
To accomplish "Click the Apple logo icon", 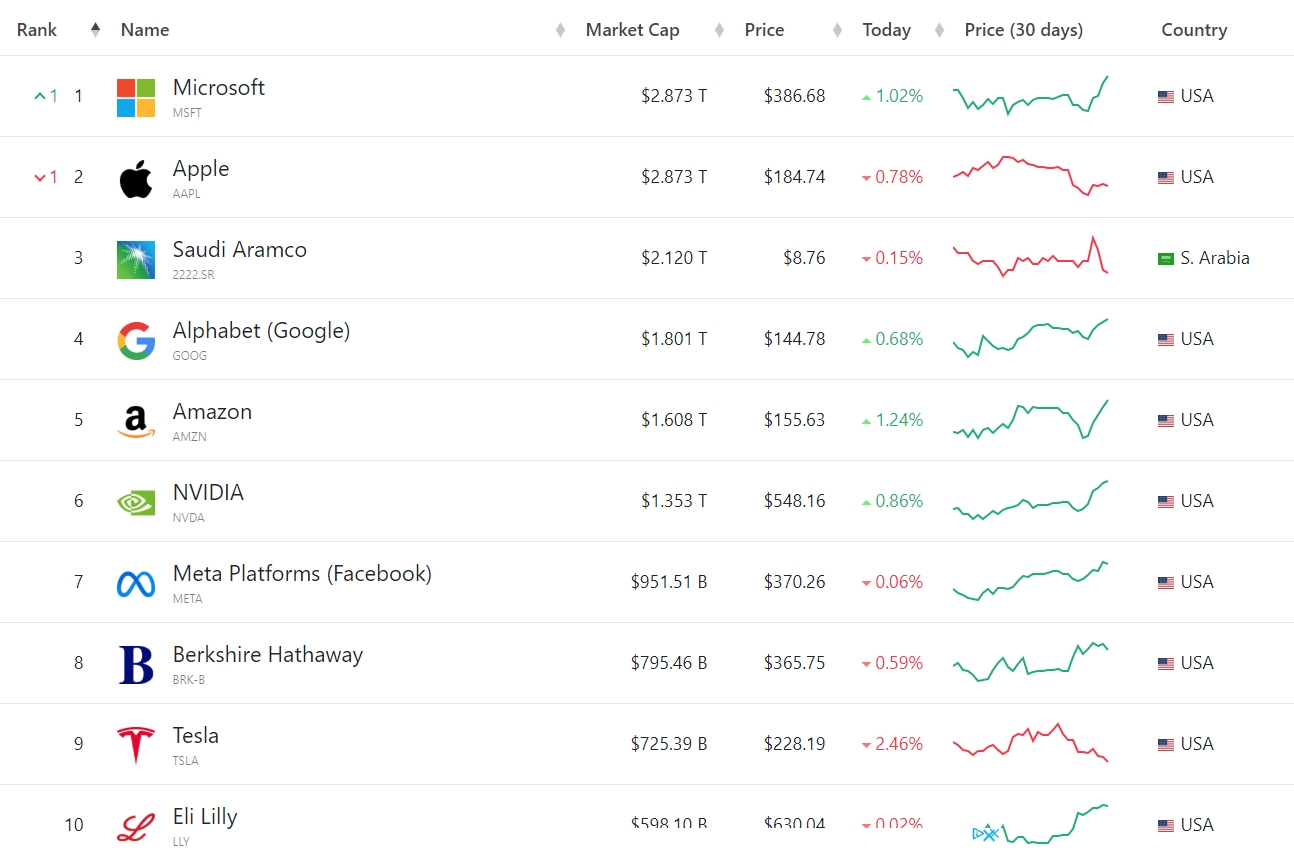I will coord(136,179).
